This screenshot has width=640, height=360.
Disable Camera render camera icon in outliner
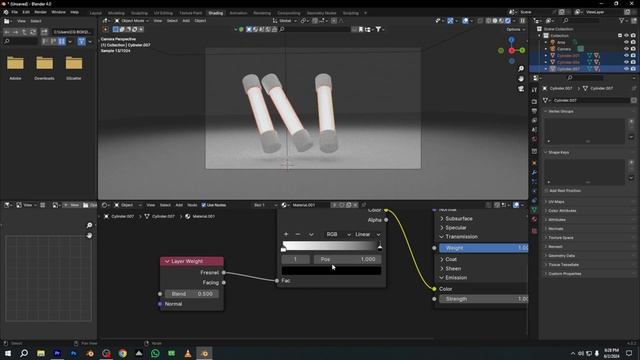pos(633,49)
